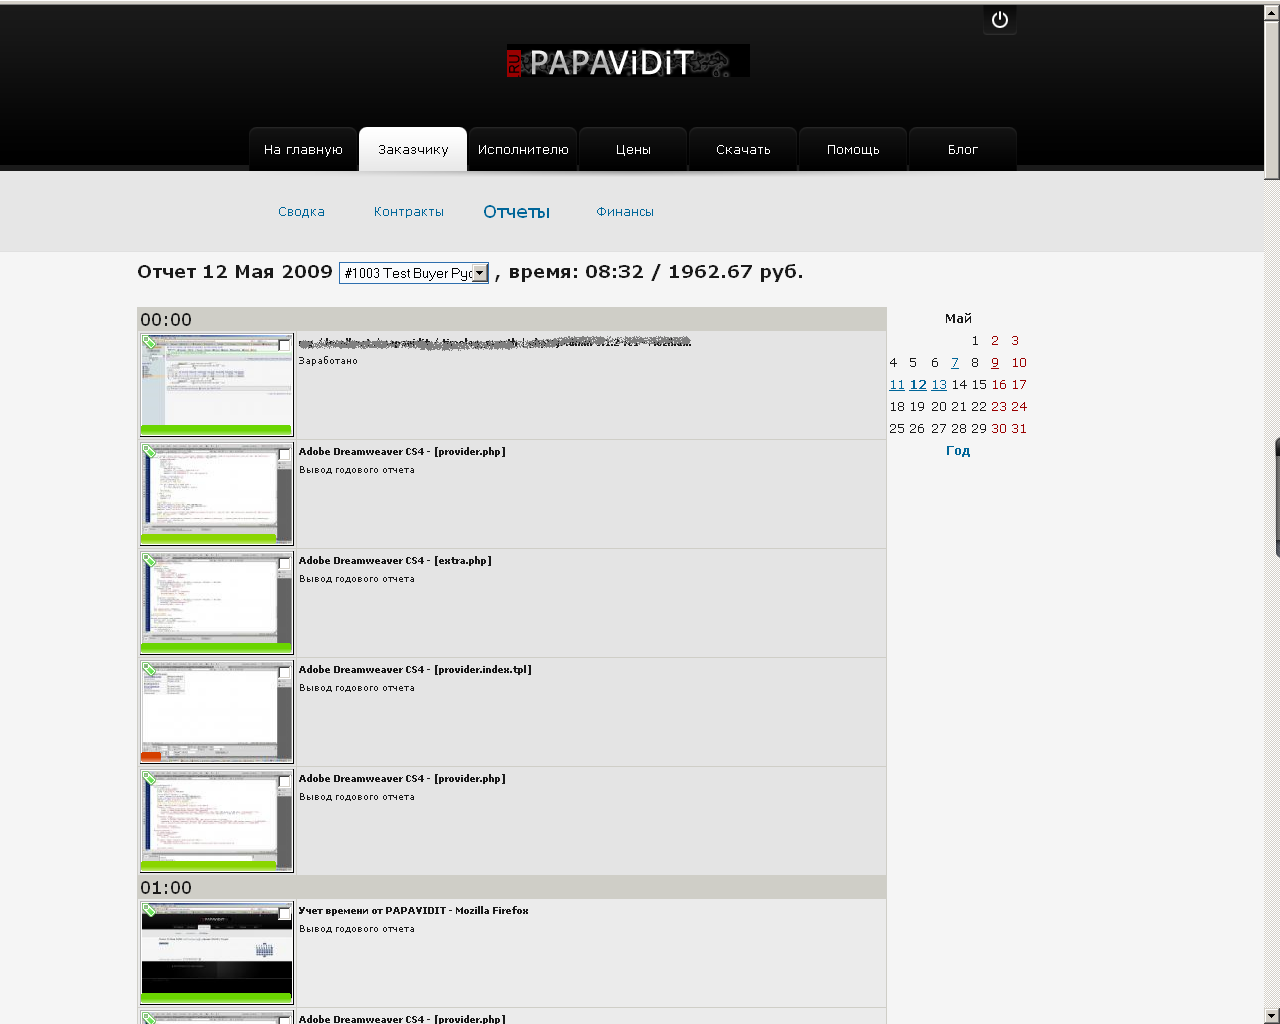Click 'Вывод годового отчета' under Mozilla Firefox title
The height and width of the screenshot is (1024, 1280).
(x=357, y=929)
